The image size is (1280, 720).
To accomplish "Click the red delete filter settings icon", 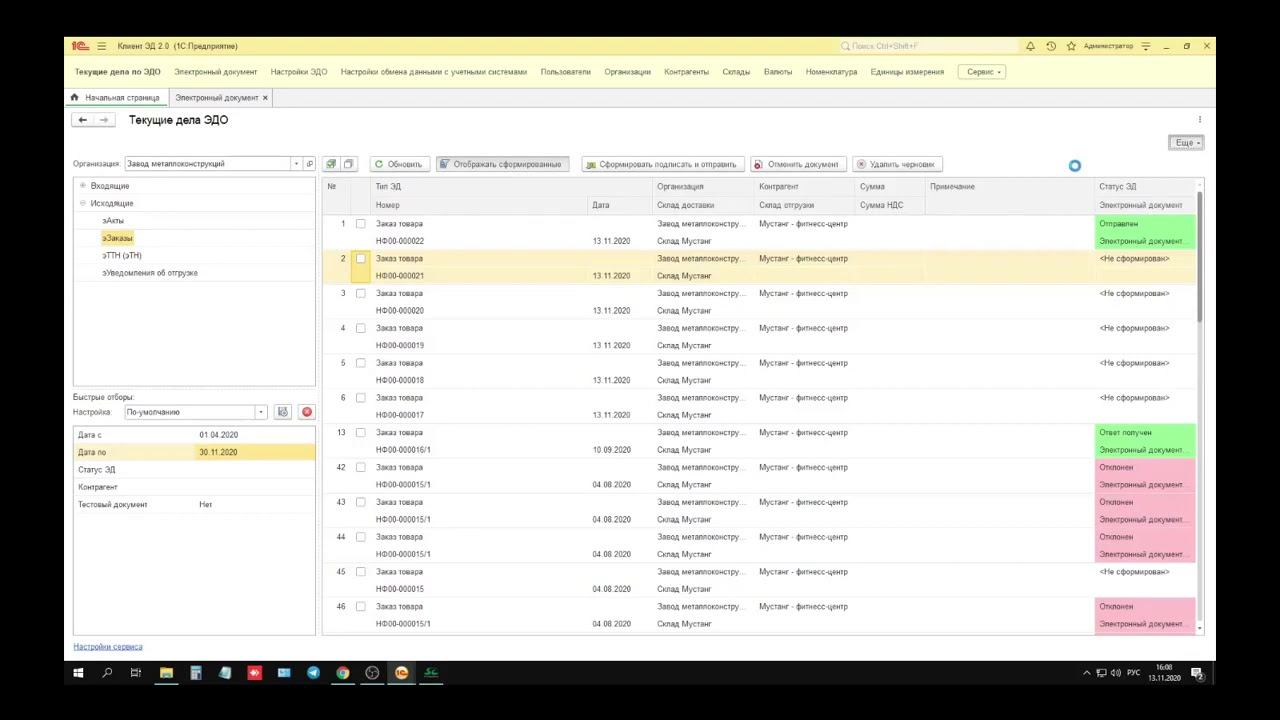I will [x=307, y=412].
